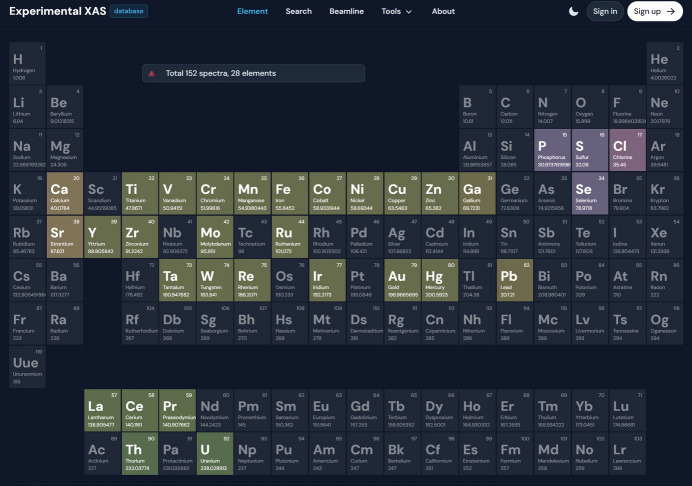Viewport: 692px width, 486px height.
Task: Click the warning triangle icon in spectra banner
Action: (x=152, y=73)
